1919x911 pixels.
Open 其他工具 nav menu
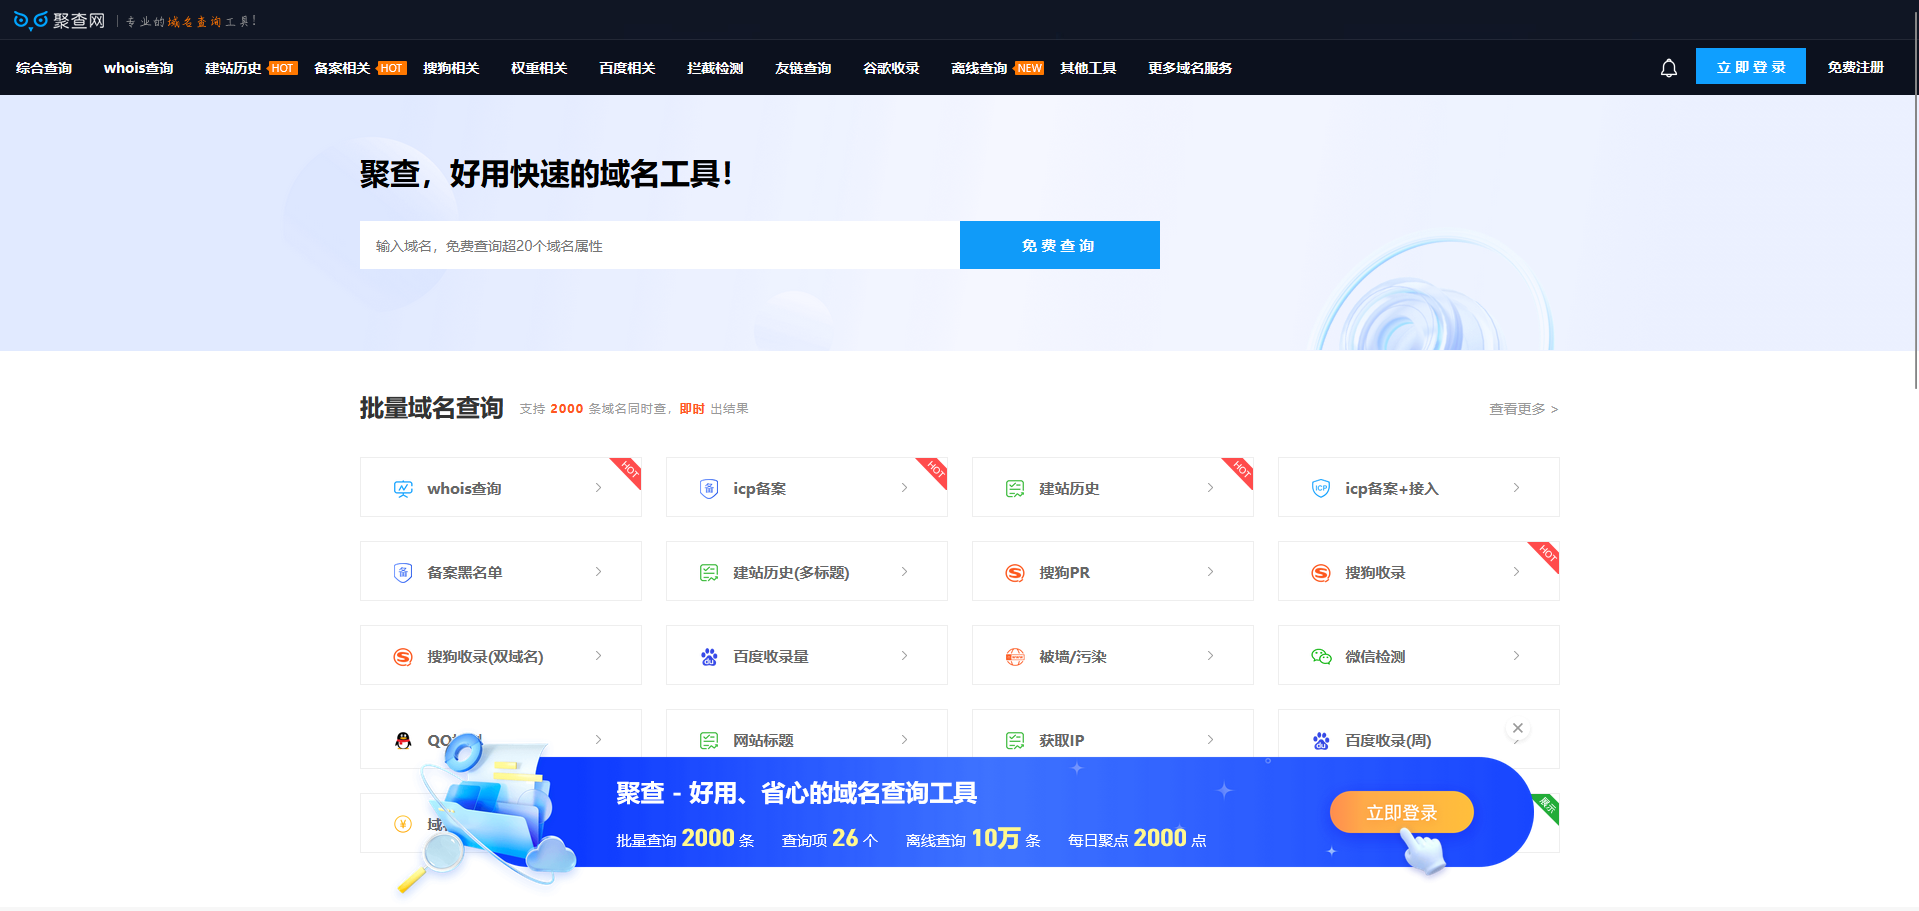point(1088,68)
